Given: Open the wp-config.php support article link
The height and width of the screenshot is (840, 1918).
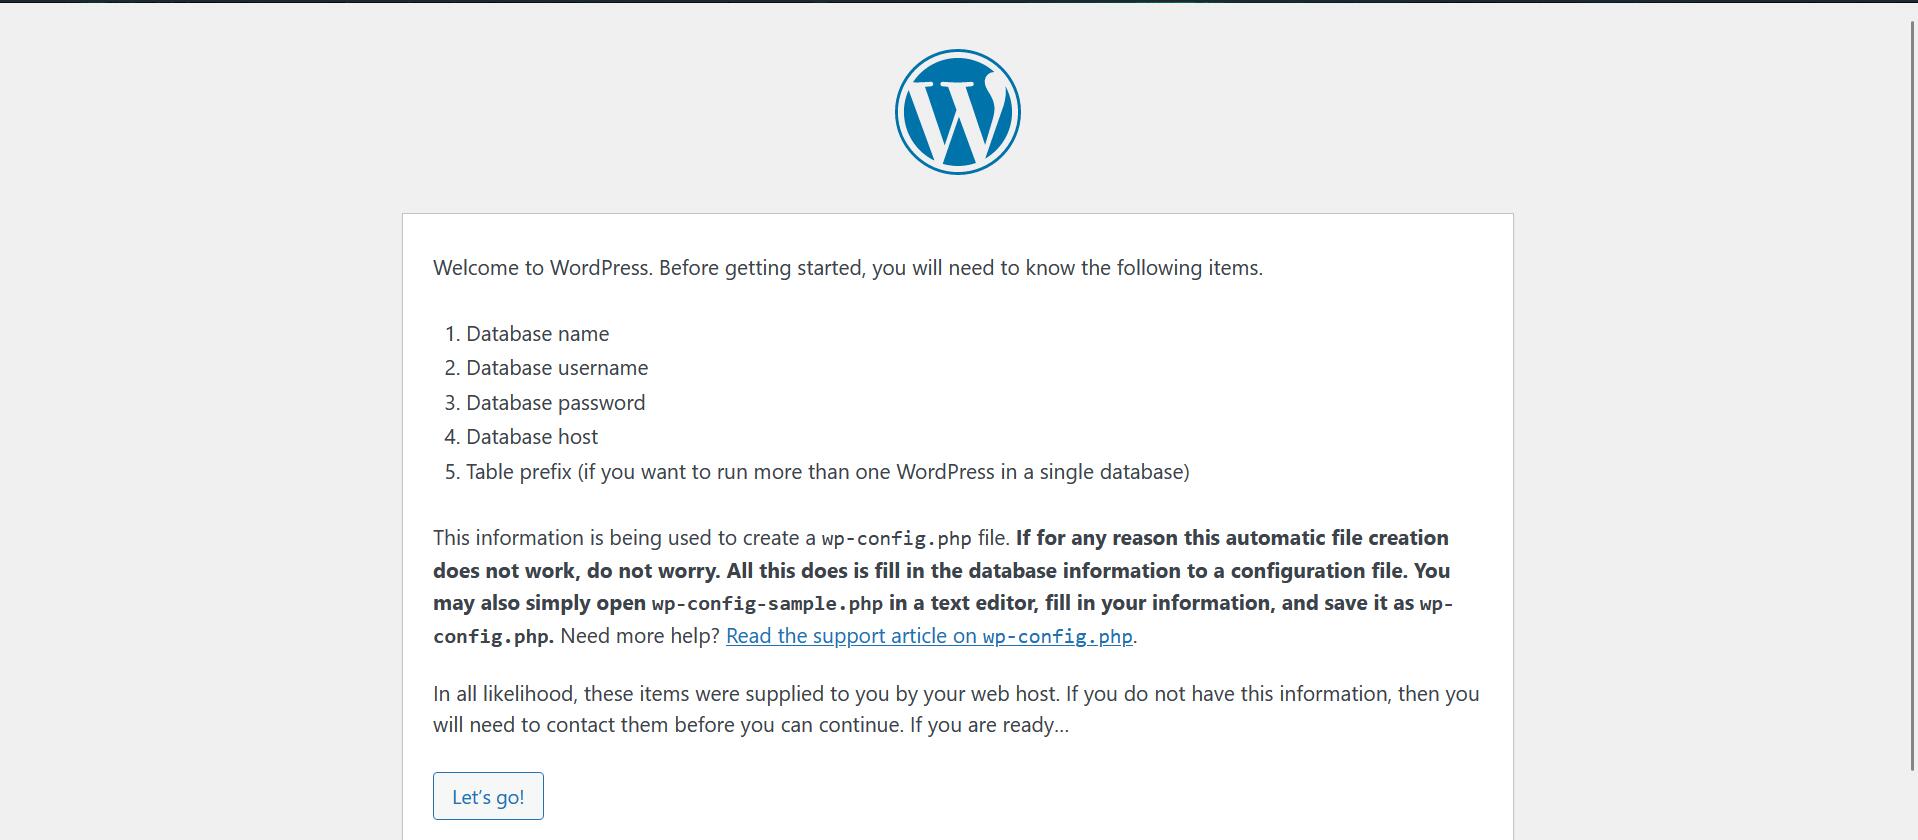Looking at the screenshot, I should click(929, 636).
